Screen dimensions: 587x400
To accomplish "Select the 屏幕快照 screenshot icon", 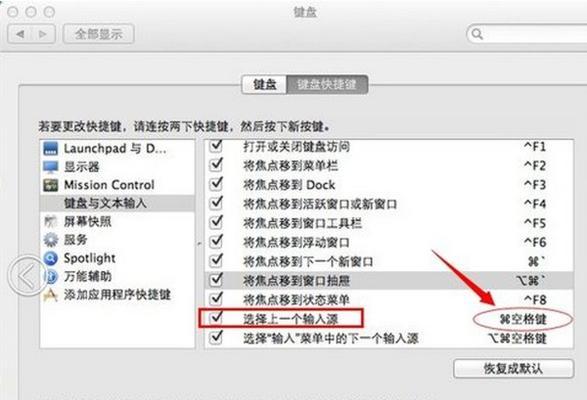I will tap(51, 221).
